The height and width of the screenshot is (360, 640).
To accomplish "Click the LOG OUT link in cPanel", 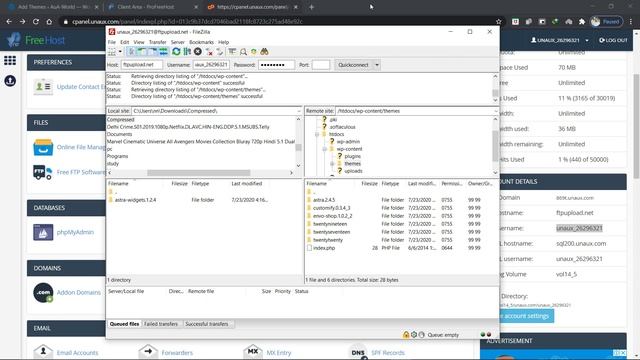I will [613, 40].
